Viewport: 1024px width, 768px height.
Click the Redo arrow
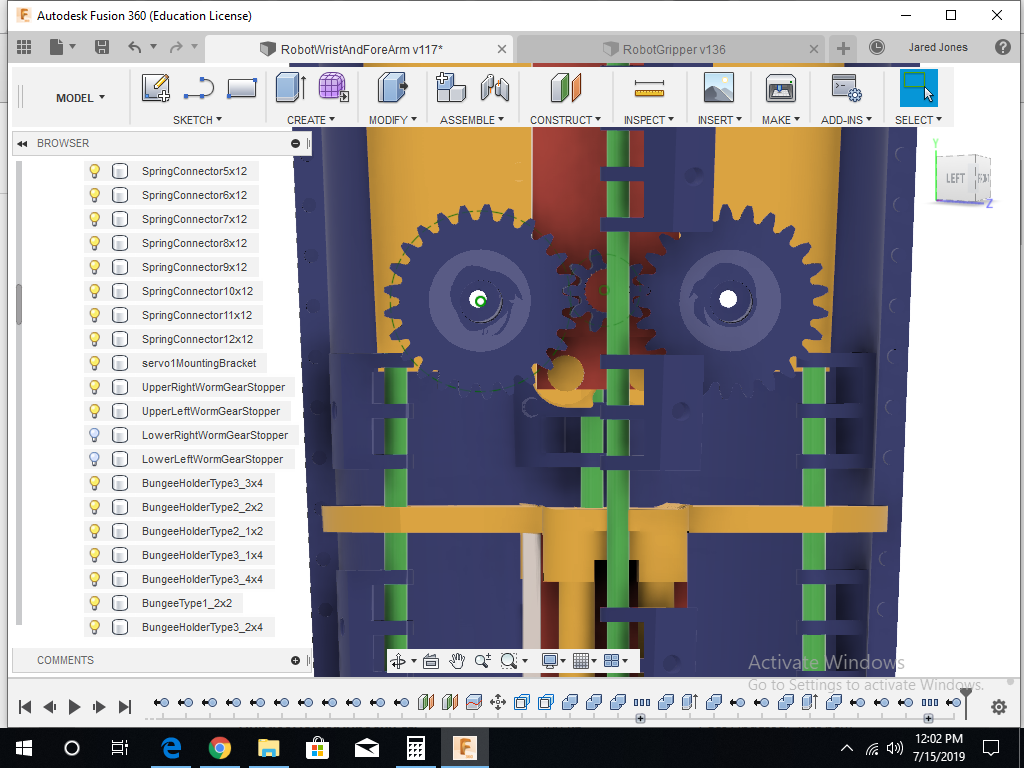(x=176, y=47)
